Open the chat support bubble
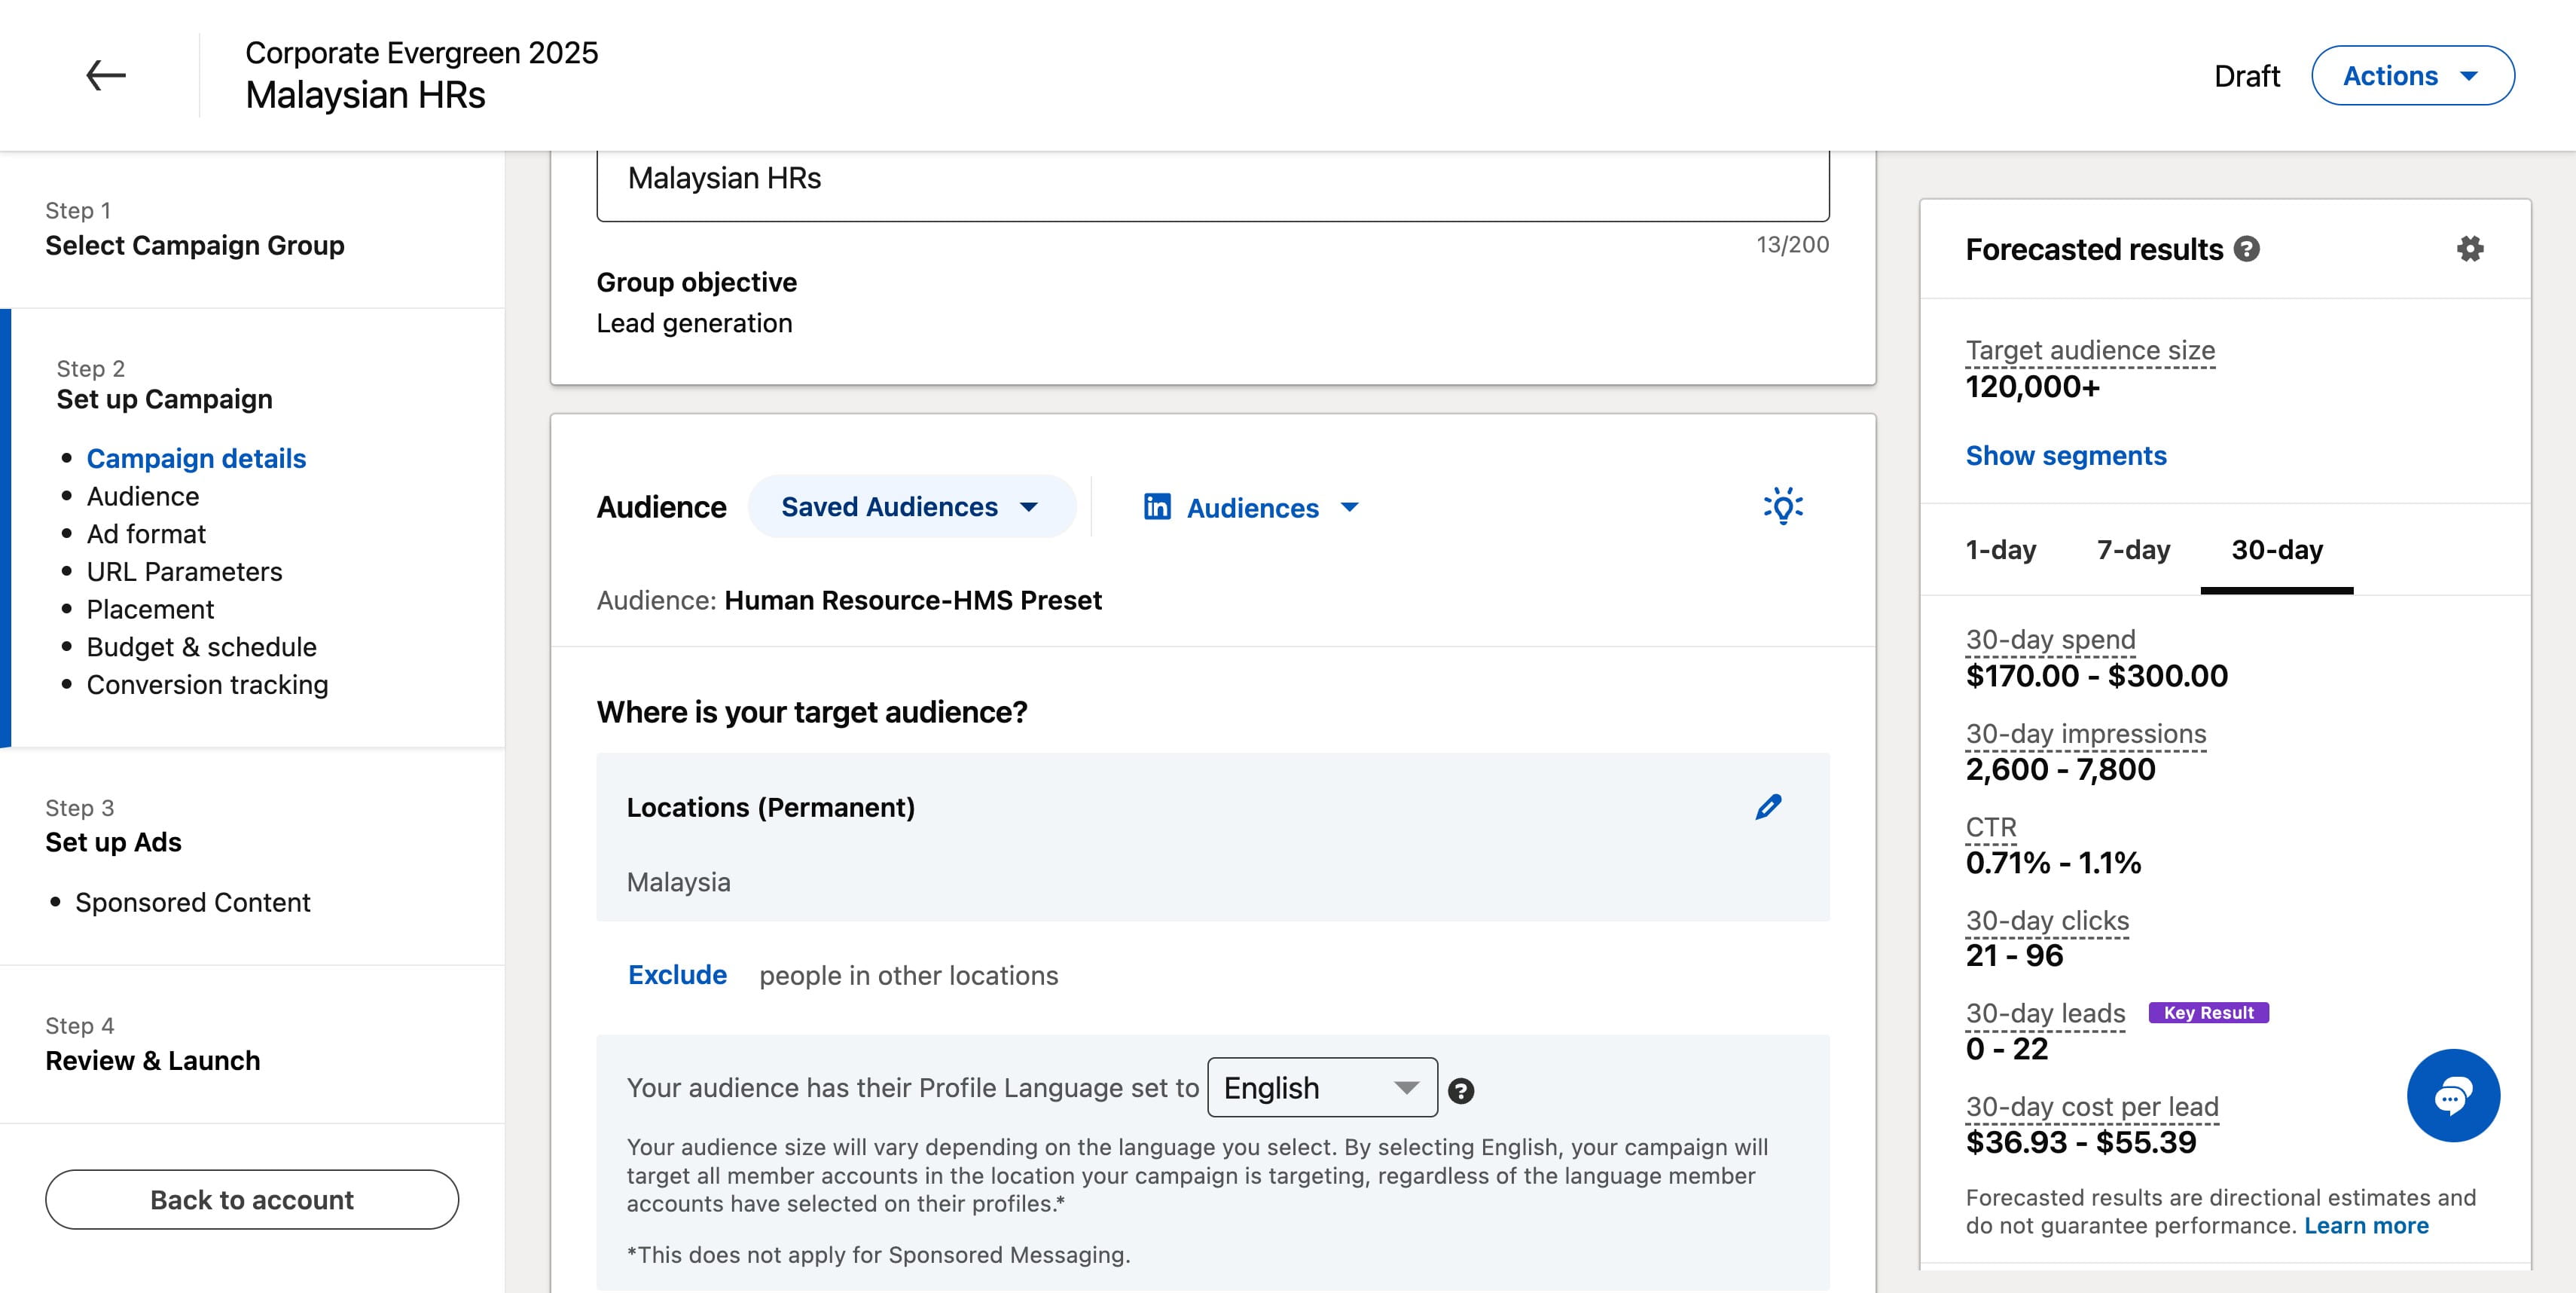The height and width of the screenshot is (1293, 2576). tap(2453, 1095)
